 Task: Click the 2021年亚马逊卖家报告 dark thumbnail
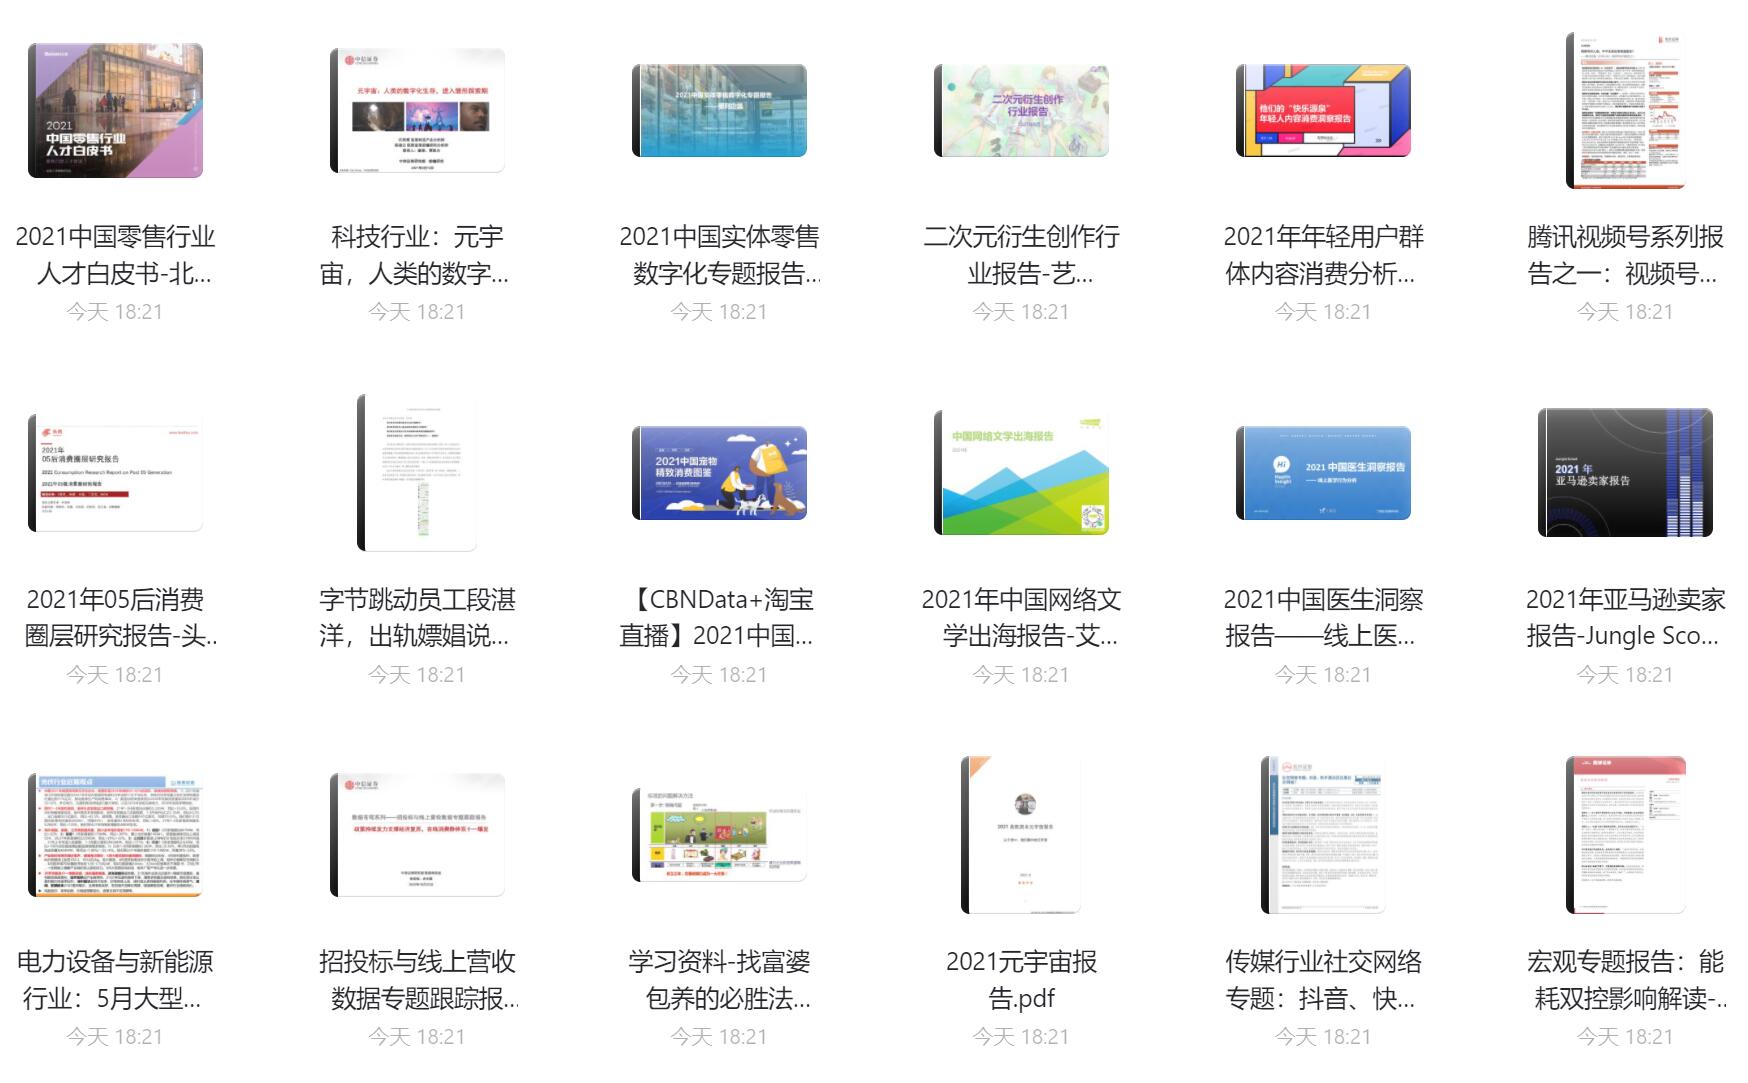(1625, 473)
